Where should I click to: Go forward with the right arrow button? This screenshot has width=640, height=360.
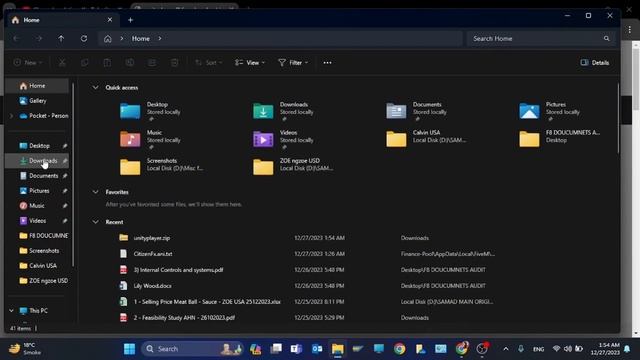[x=39, y=38]
